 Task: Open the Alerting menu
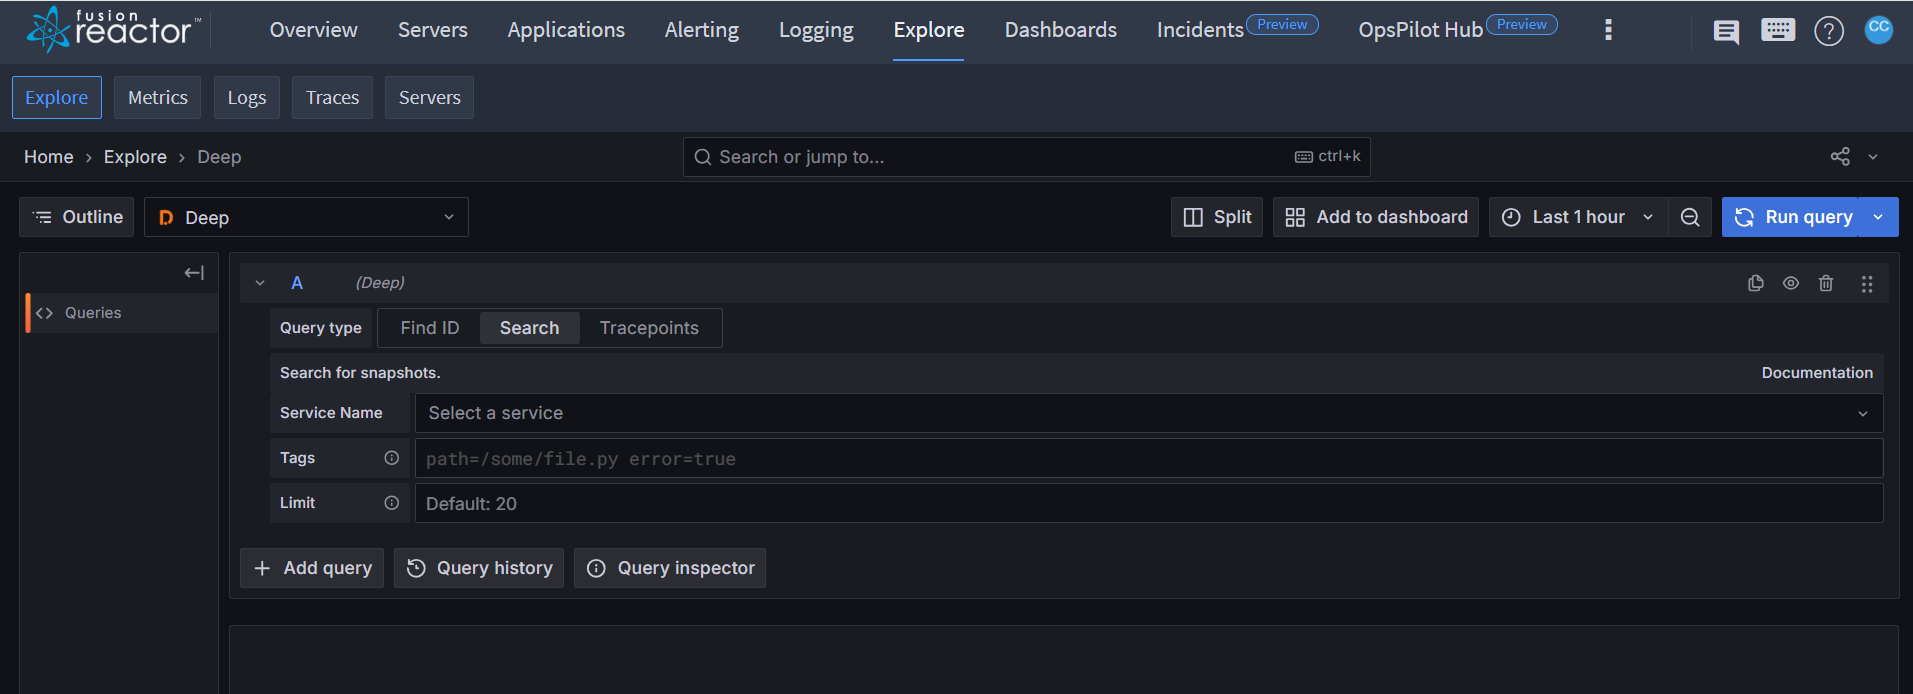coord(702,30)
